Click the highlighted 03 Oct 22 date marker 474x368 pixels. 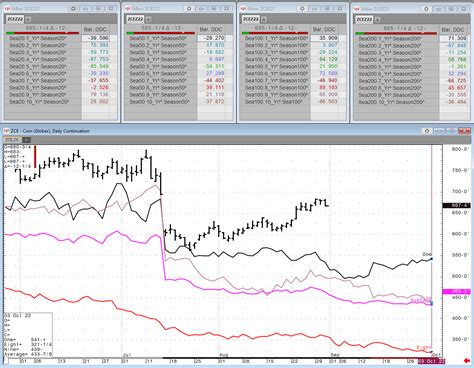(432, 361)
